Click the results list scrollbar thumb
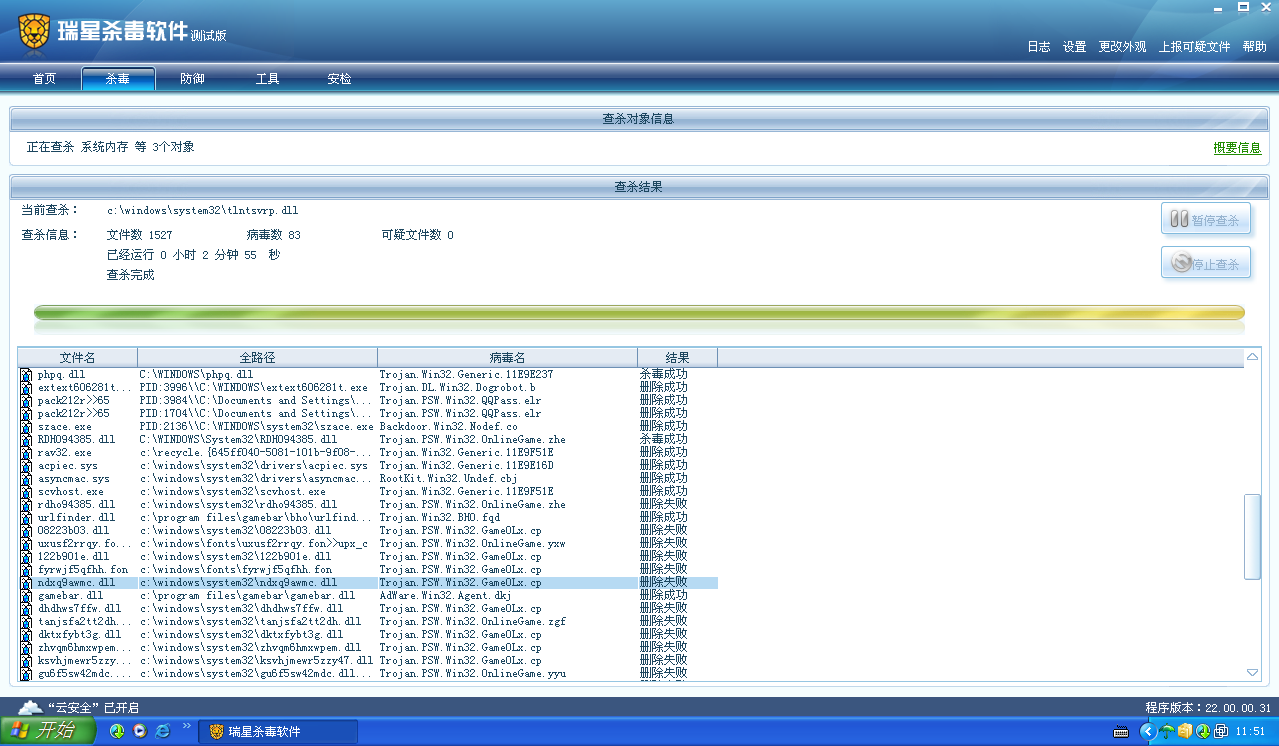1279x746 pixels. [x=1252, y=536]
